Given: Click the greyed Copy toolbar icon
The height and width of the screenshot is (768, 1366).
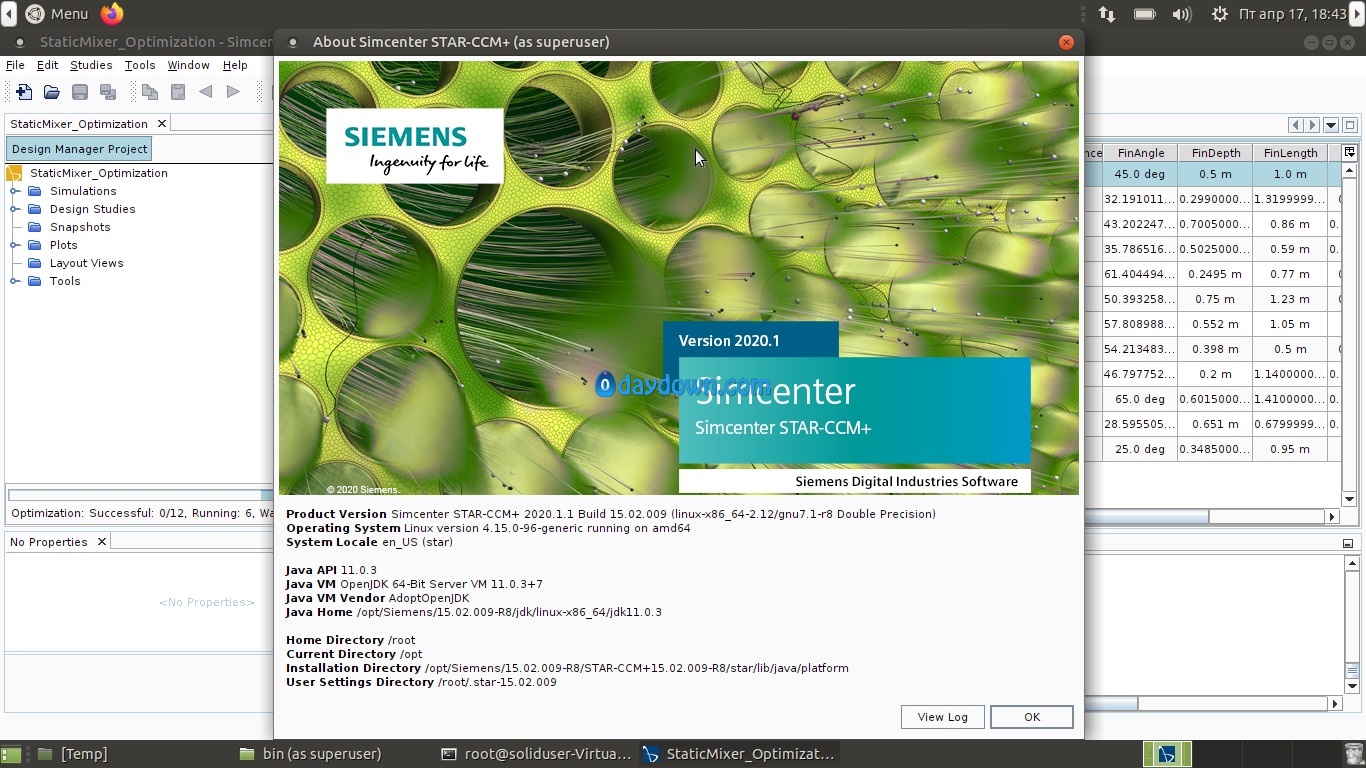Looking at the screenshot, I should [x=150, y=92].
